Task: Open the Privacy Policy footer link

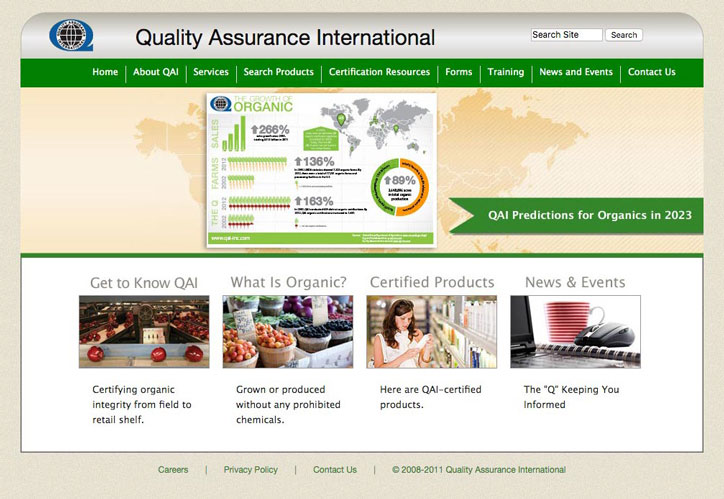Action: point(251,470)
